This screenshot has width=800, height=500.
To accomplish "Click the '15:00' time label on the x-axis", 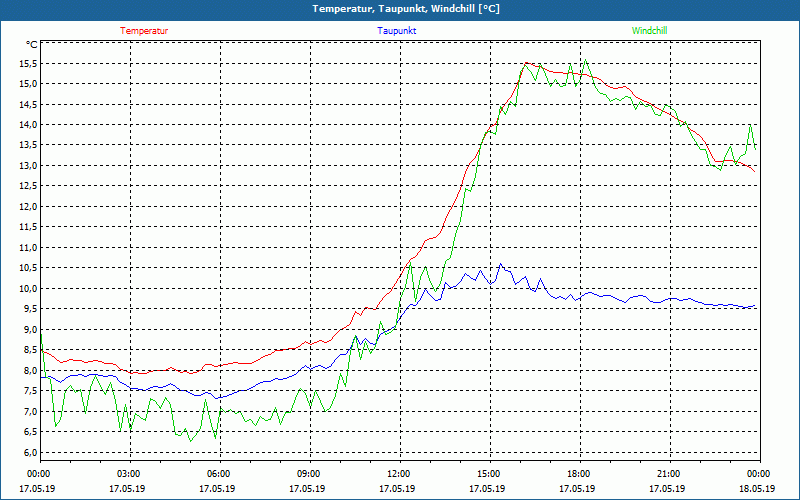I will (490, 474).
